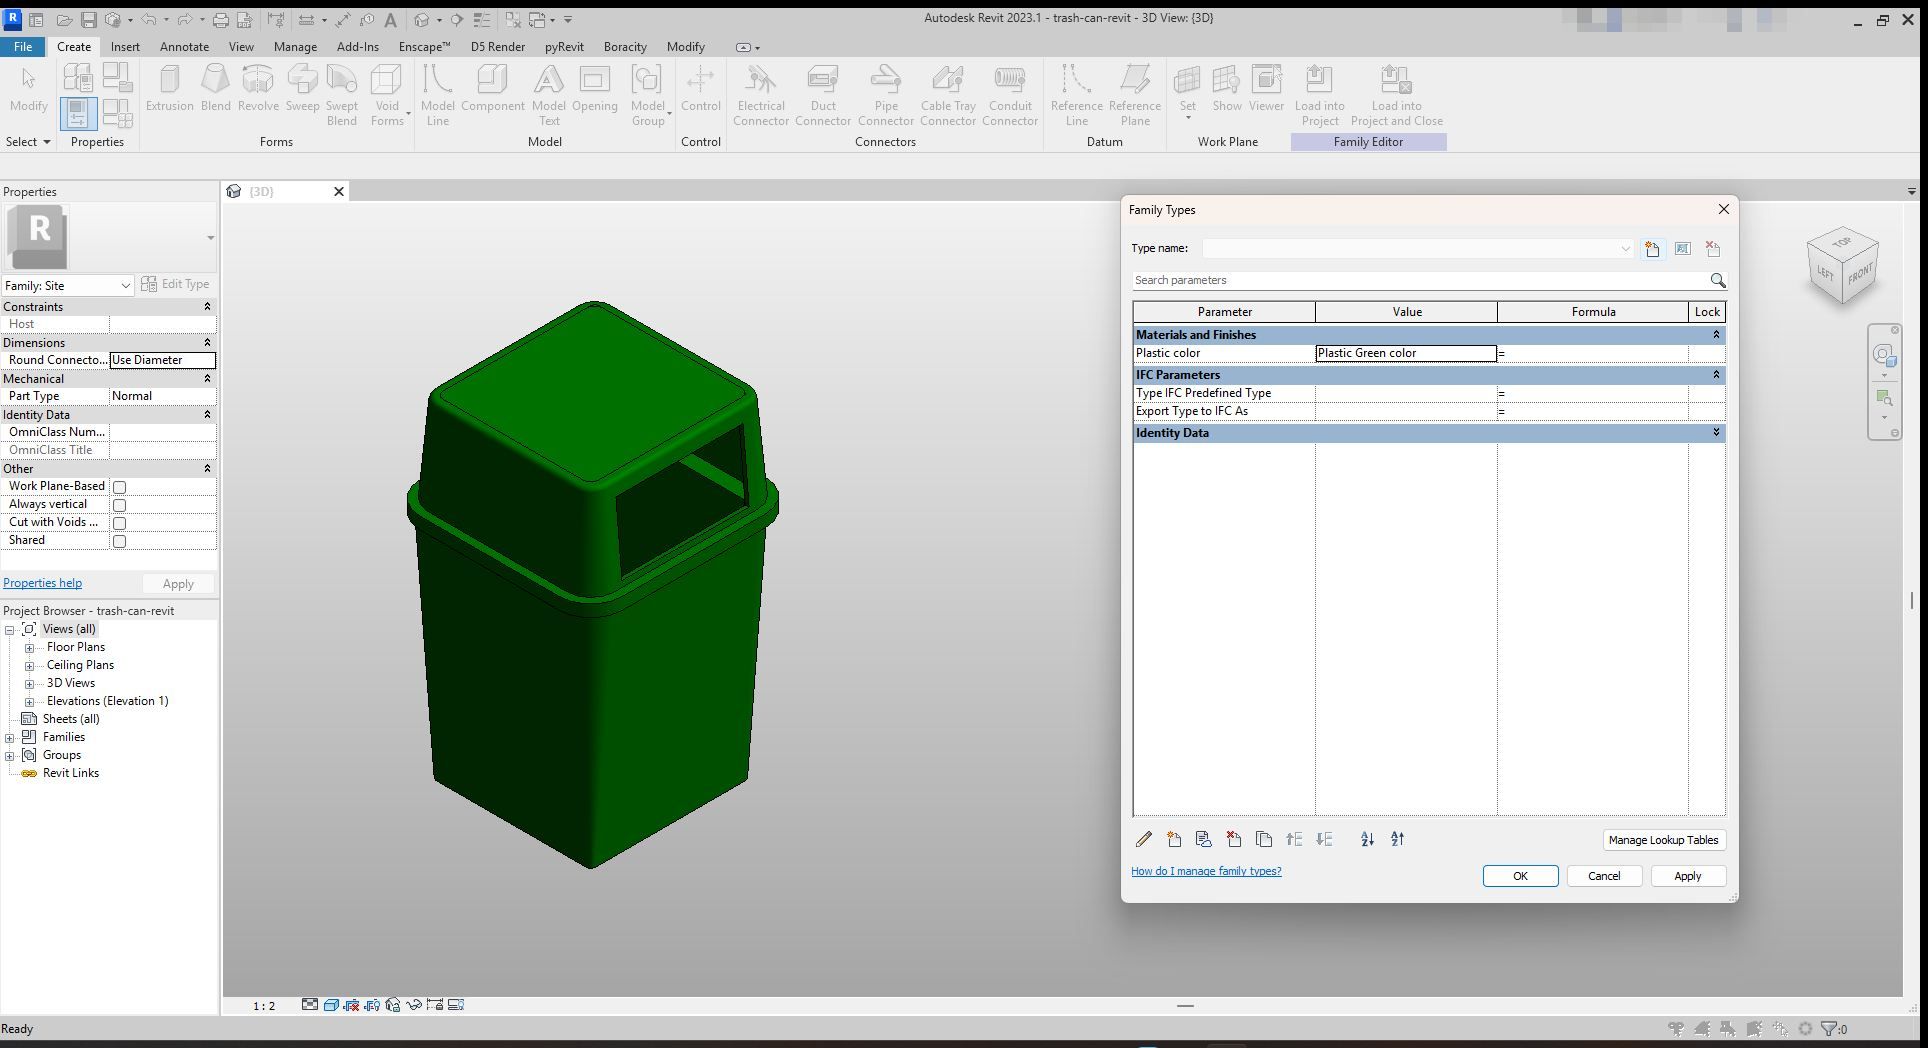Sort parameters in ascending order

1367,840
